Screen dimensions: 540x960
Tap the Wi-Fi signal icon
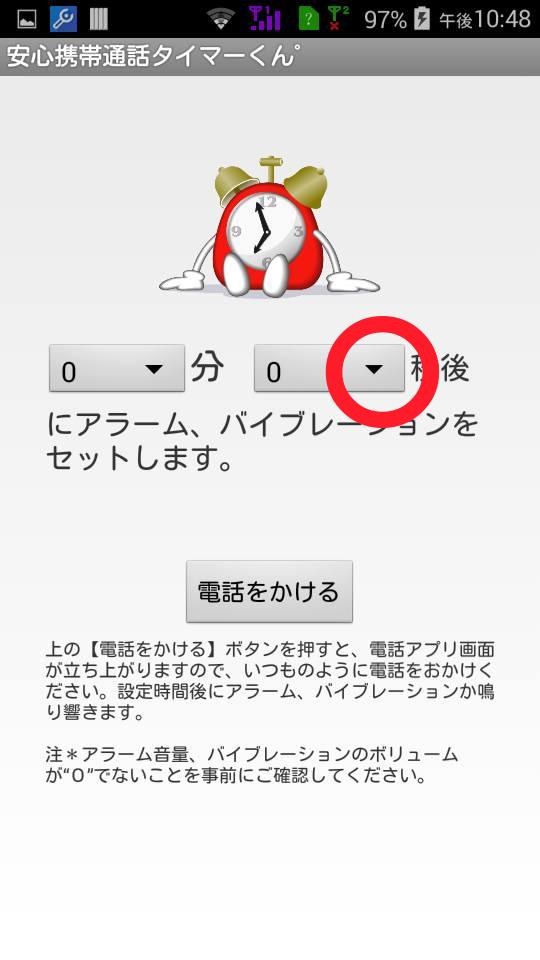221,20
